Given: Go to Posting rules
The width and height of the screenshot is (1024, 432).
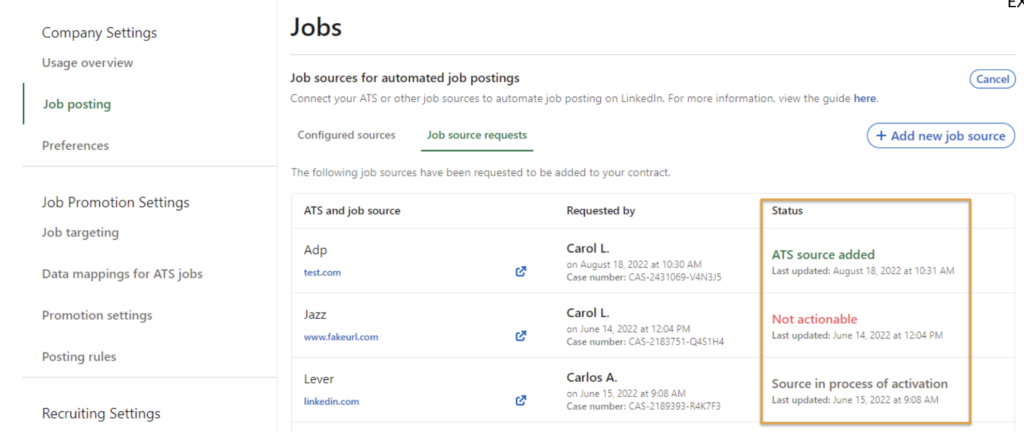Looking at the screenshot, I should click(x=79, y=357).
